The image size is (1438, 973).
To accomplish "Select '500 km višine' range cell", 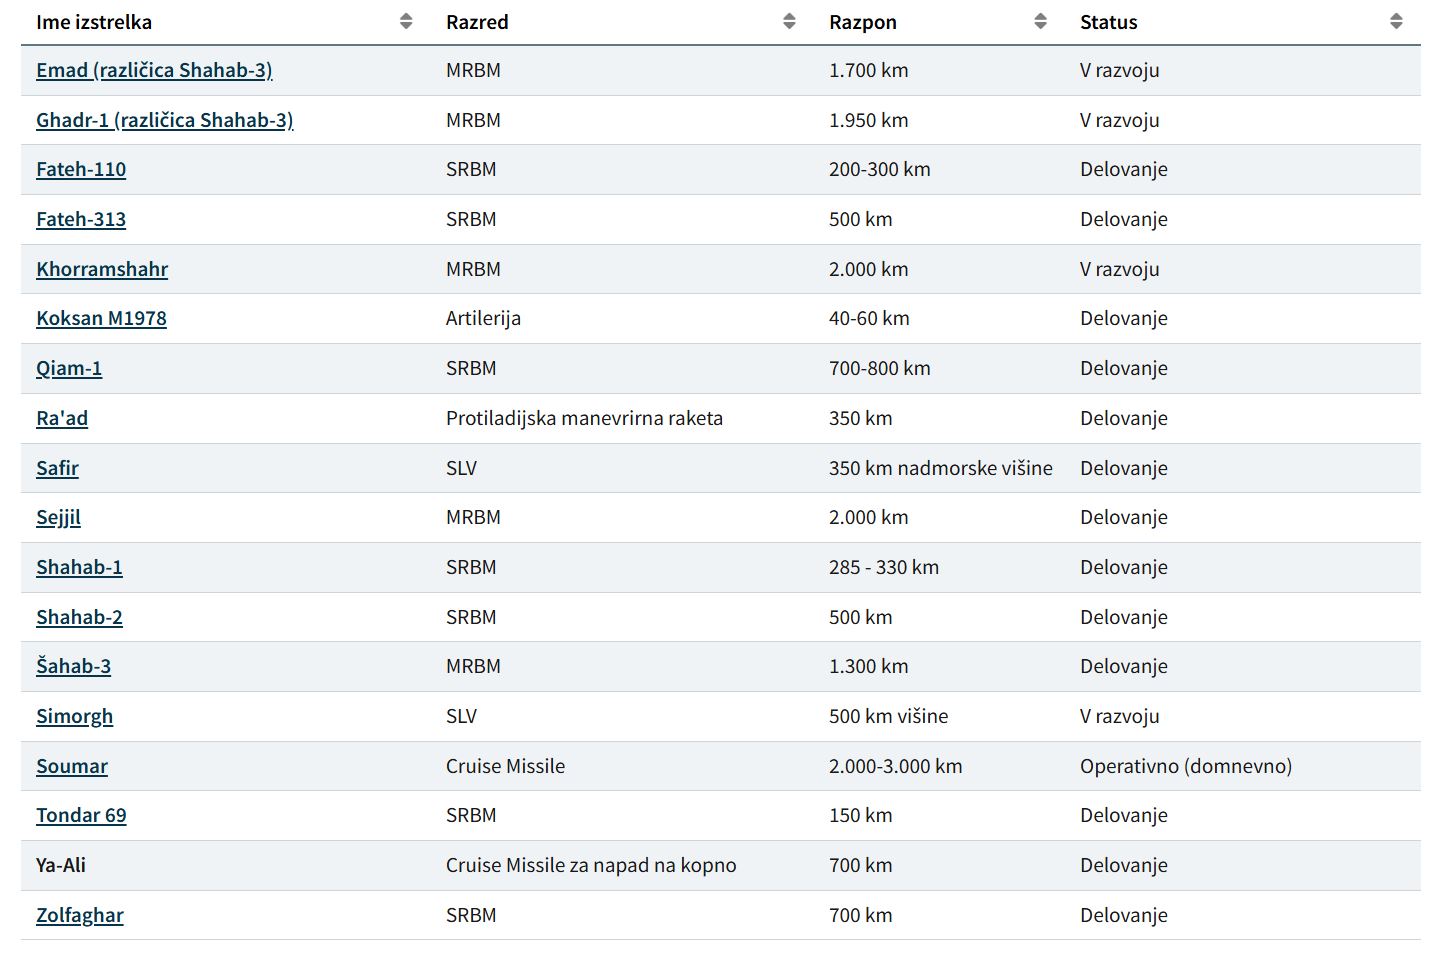I will (x=939, y=716).
